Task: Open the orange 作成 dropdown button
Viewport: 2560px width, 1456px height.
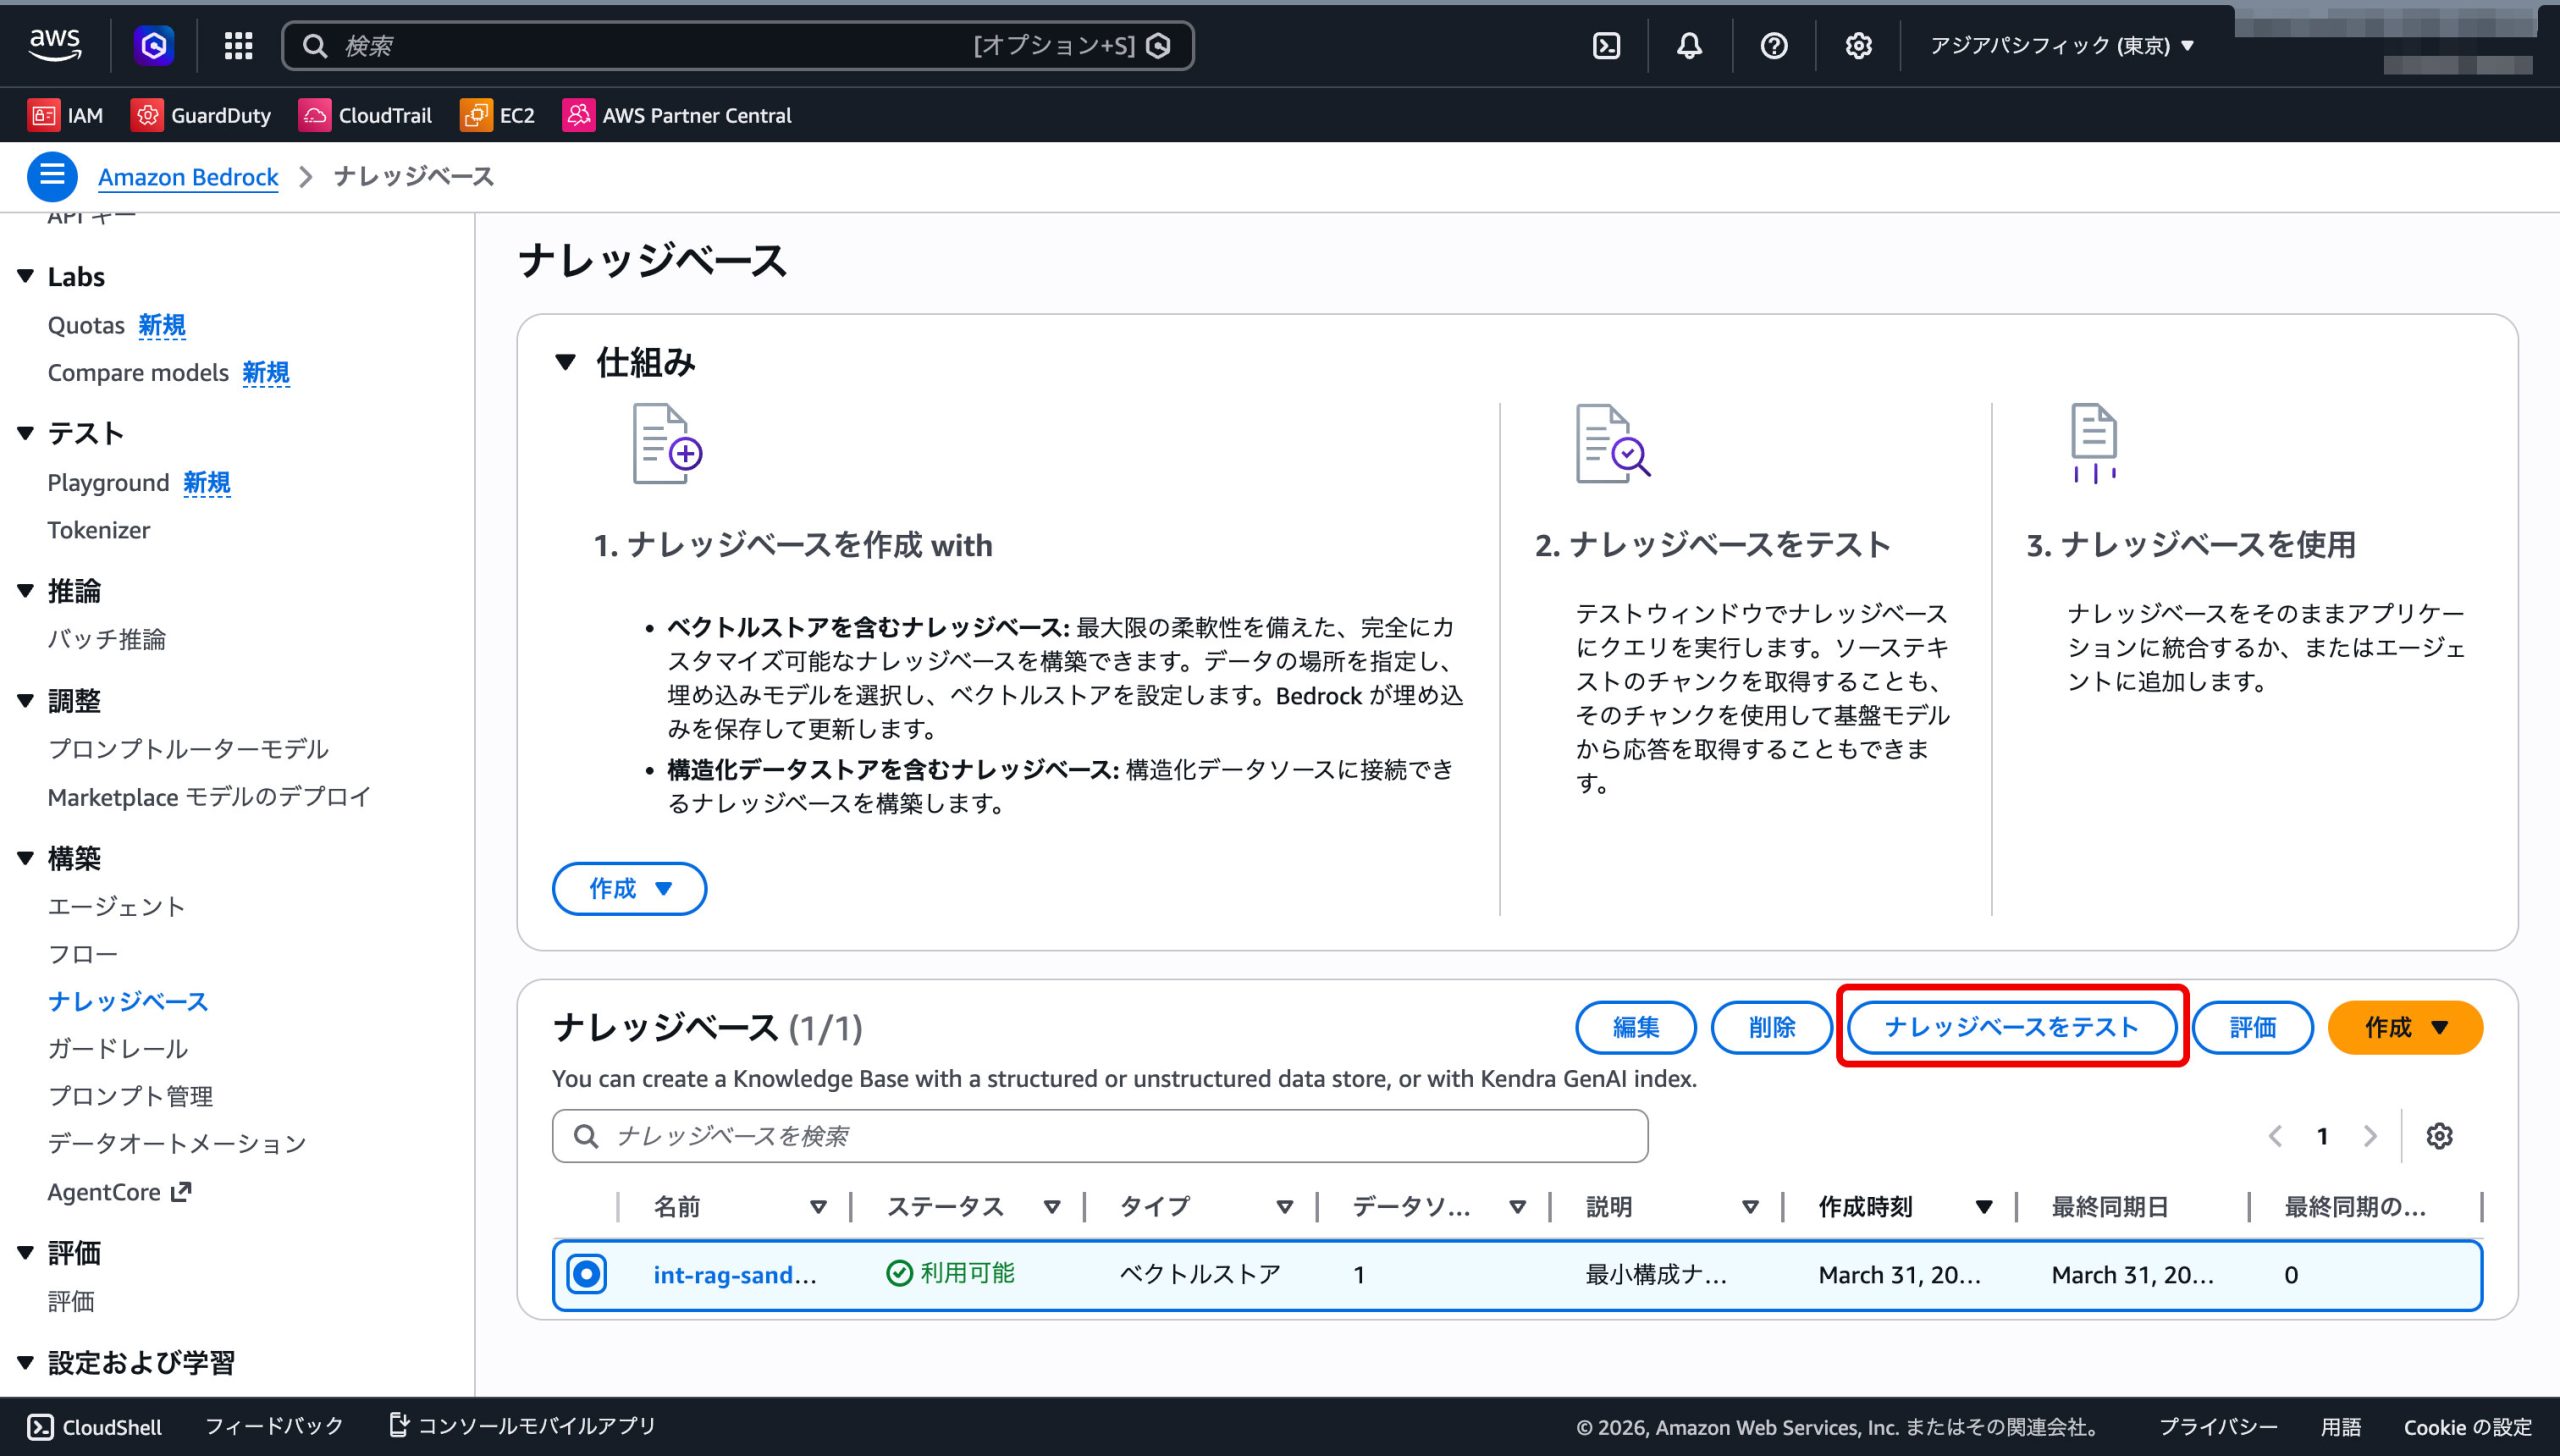Action: tap(2404, 1027)
